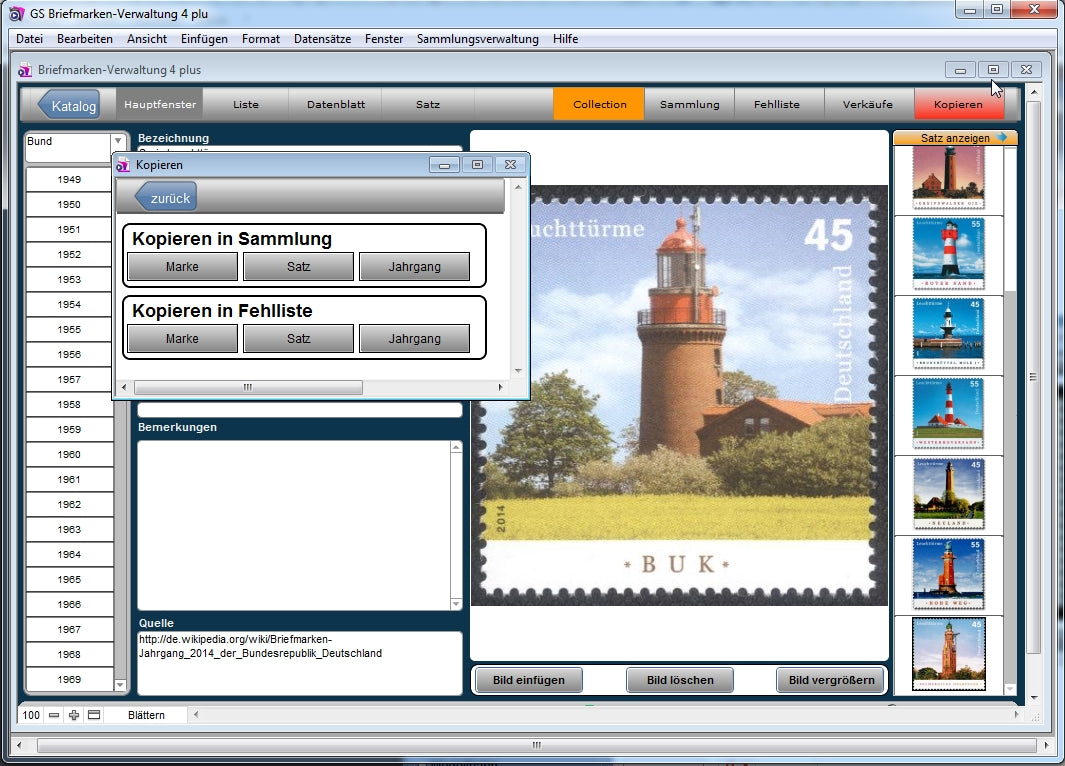The width and height of the screenshot is (1065, 766).
Task: Toggle the status toolbar layout icon
Action: point(94,715)
